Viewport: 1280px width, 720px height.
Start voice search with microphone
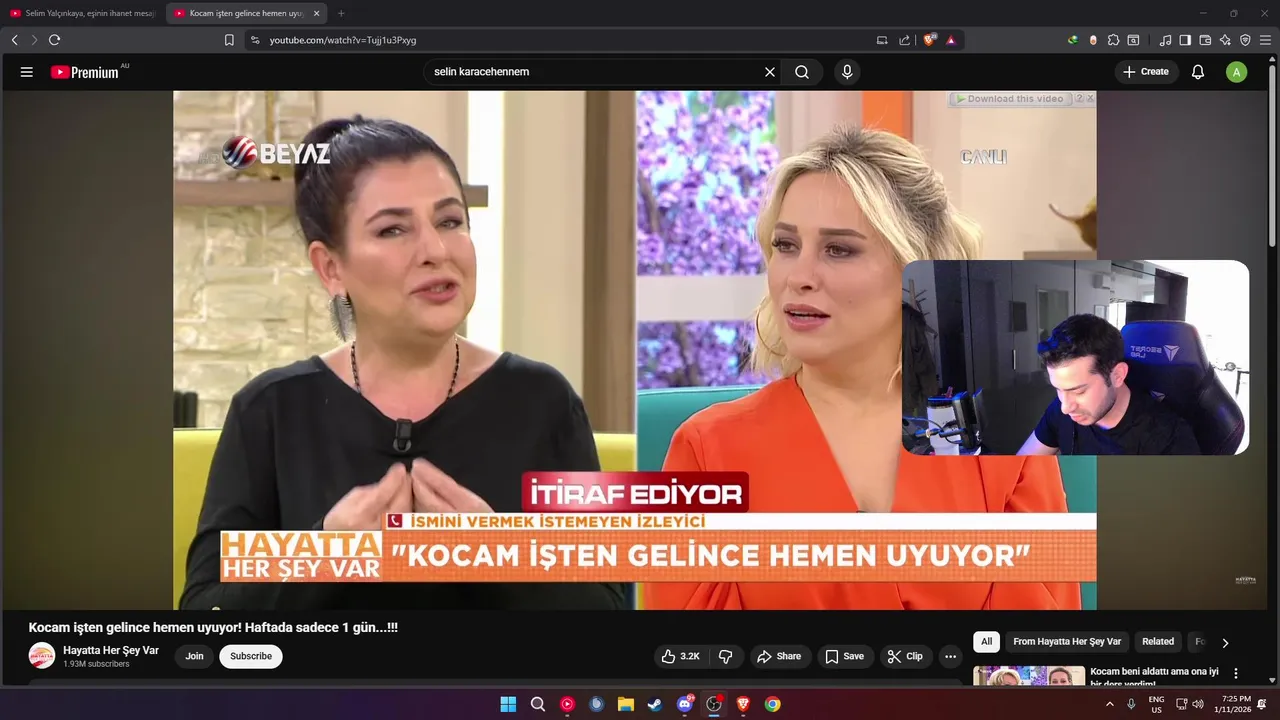point(847,72)
